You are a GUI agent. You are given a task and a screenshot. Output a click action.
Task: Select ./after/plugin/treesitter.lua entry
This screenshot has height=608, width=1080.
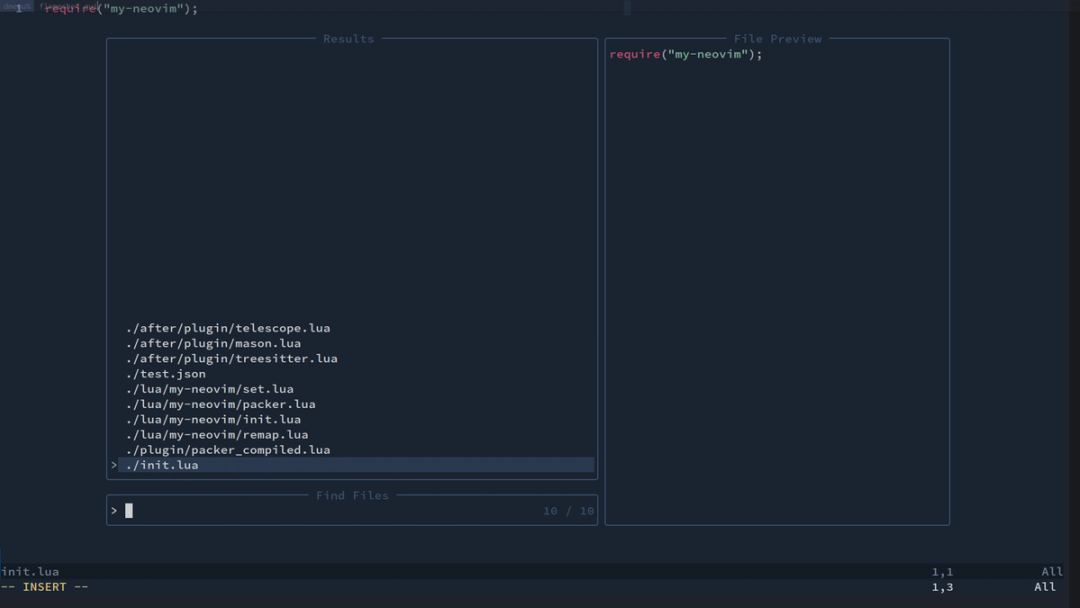pos(230,358)
